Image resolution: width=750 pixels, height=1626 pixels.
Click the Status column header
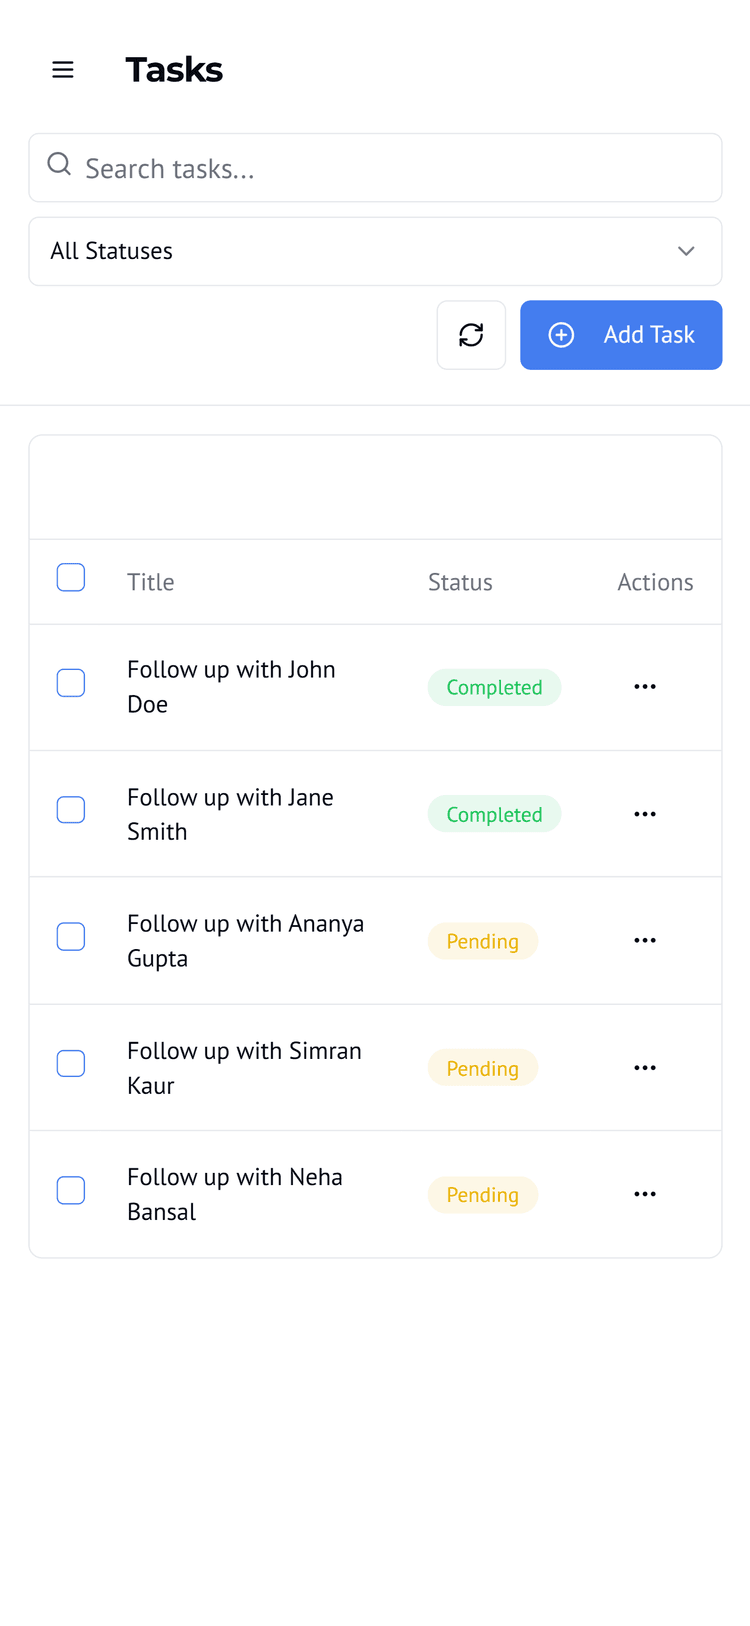(460, 582)
